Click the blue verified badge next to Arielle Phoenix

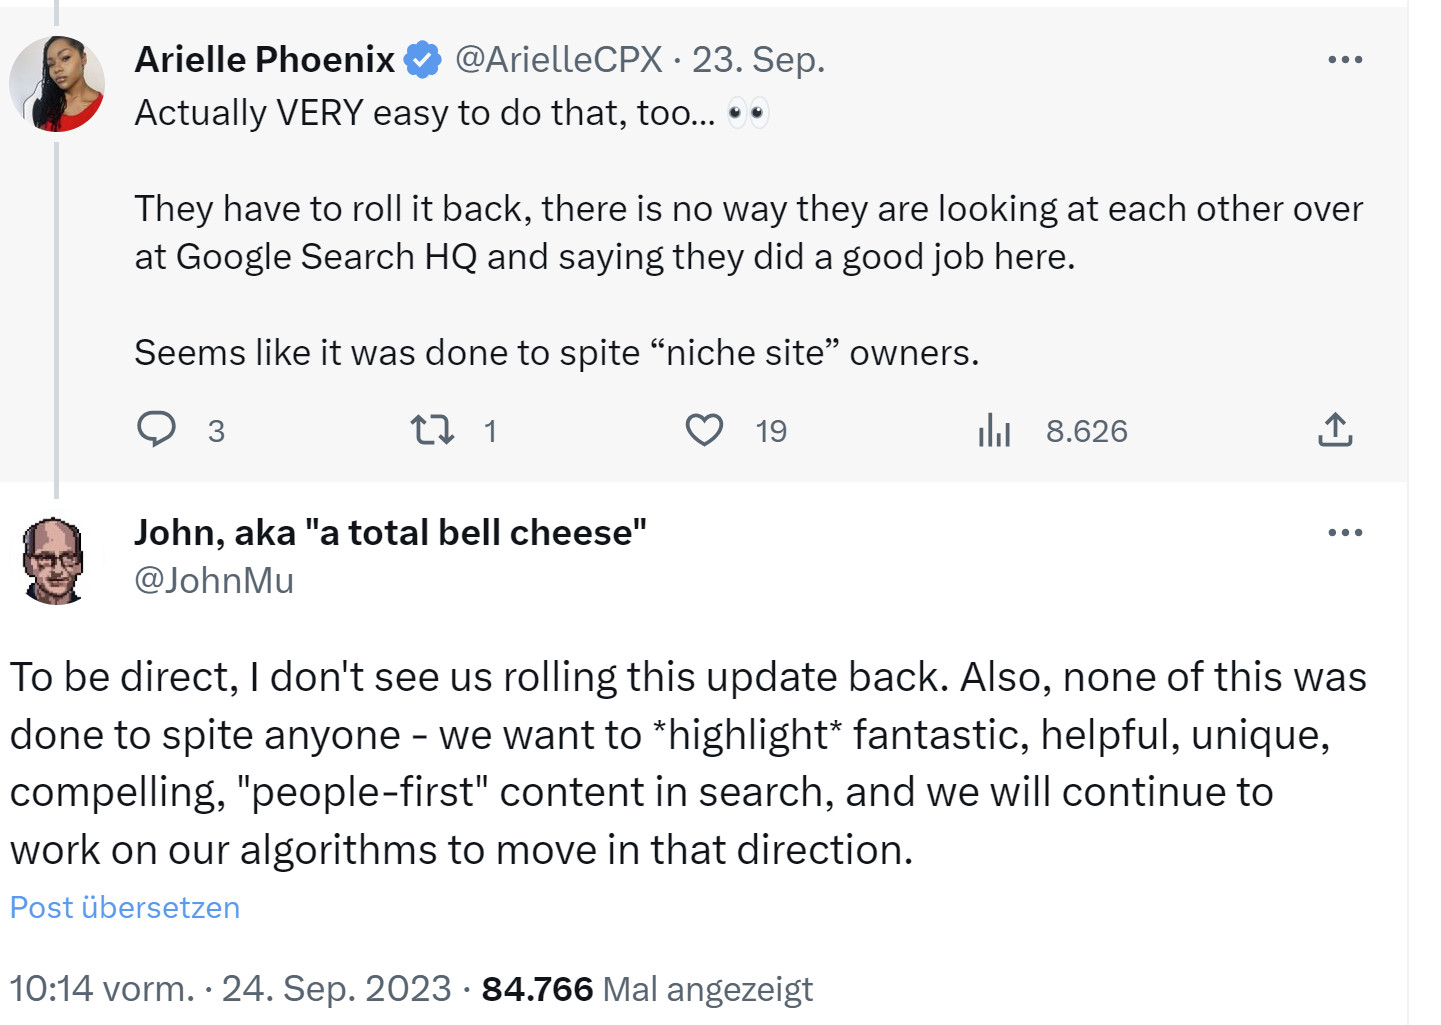[421, 59]
